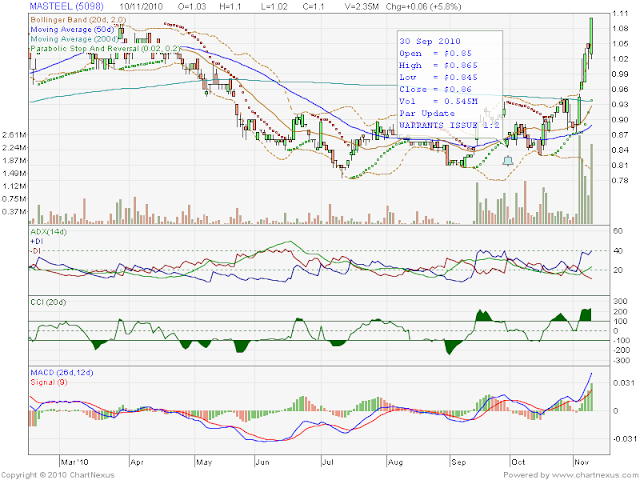Click the -DI indicator label
Image resolution: width=640 pixels, height=480 pixels.
(36, 251)
